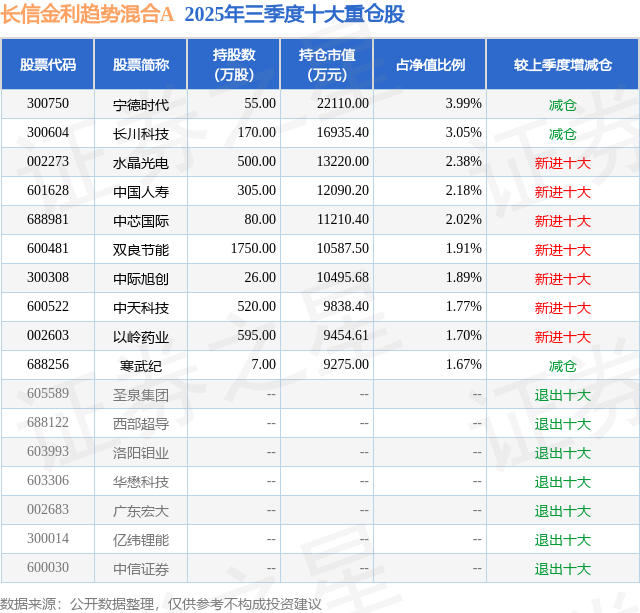Click market value 12090.20
The width and height of the screenshot is (640, 613).
tap(343, 191)
